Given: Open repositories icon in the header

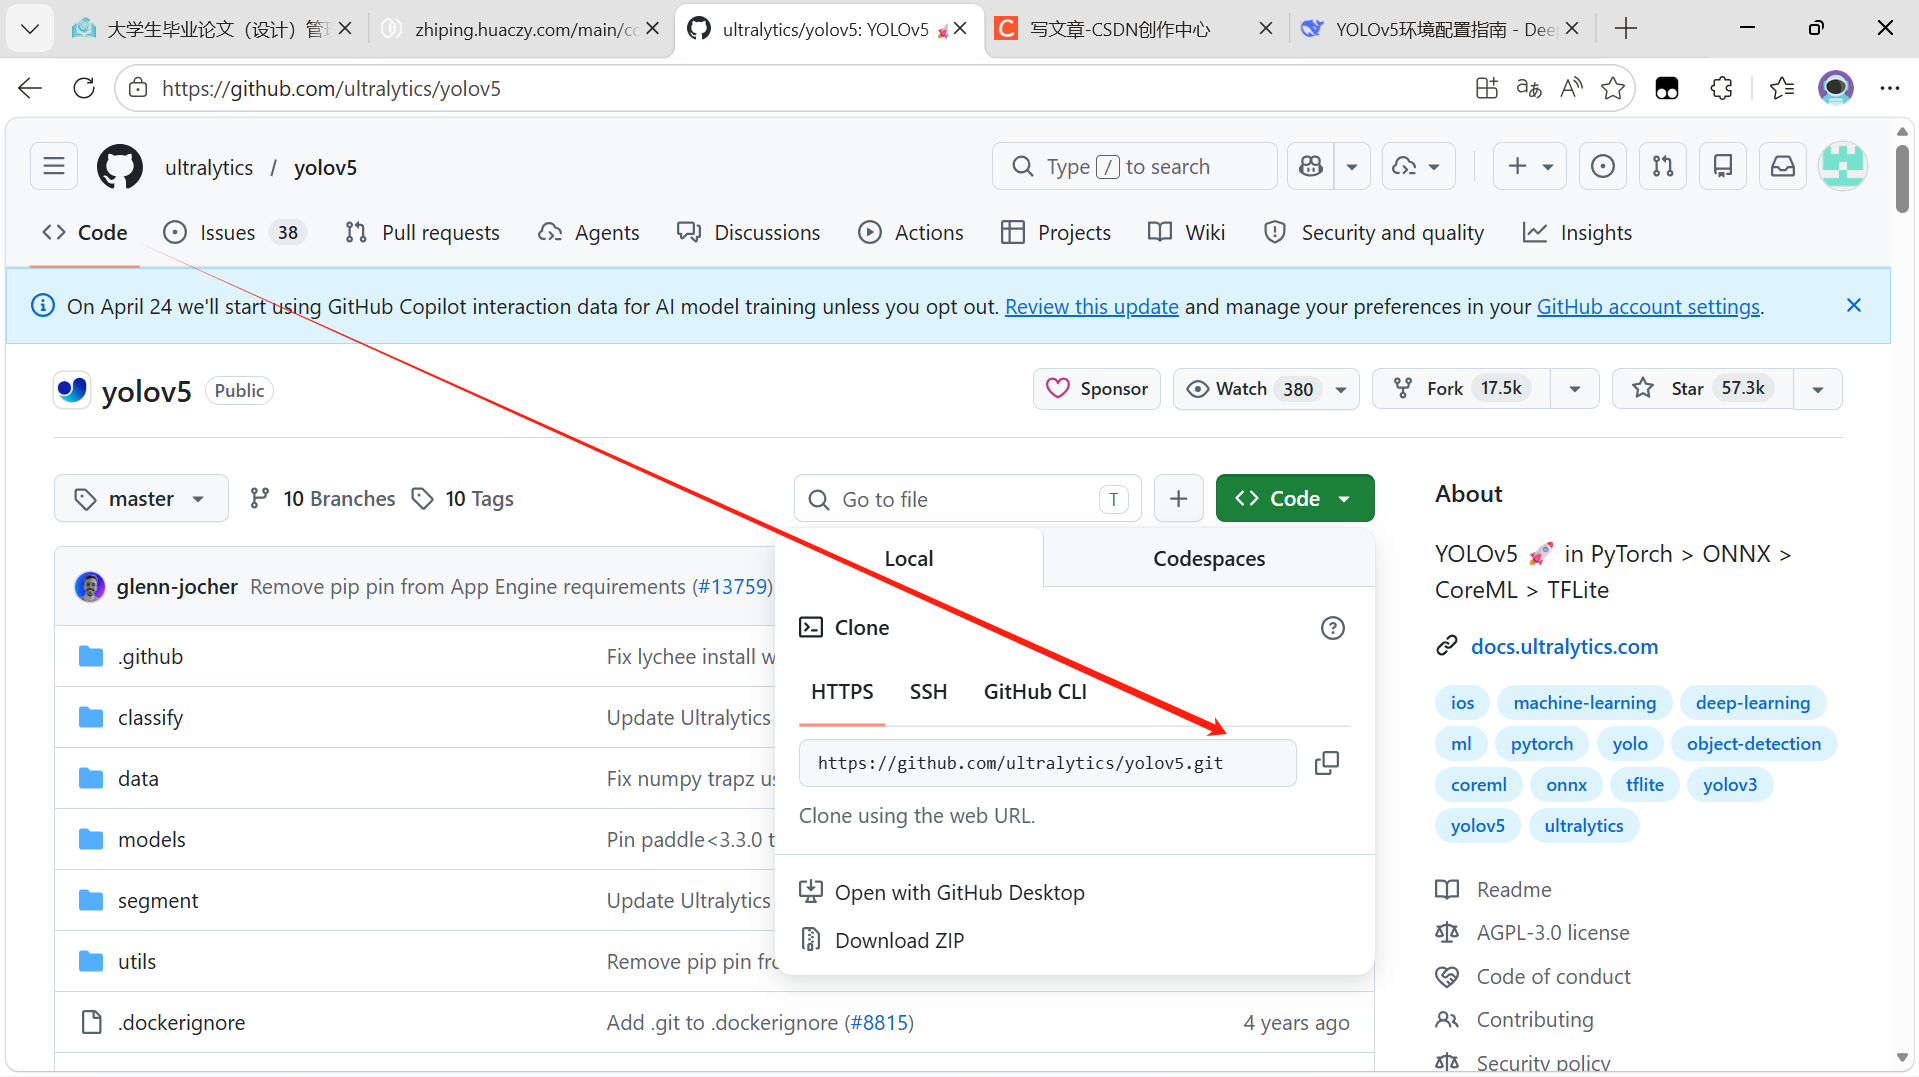Looking at the screenshot, I should 1722,166.
